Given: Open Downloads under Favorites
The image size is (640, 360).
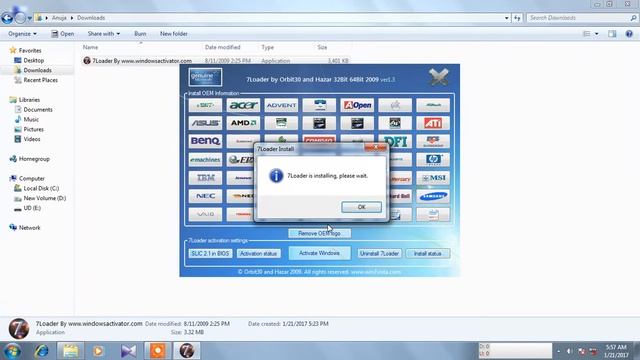Looking at the screenshot, I should tap(37, 70).
